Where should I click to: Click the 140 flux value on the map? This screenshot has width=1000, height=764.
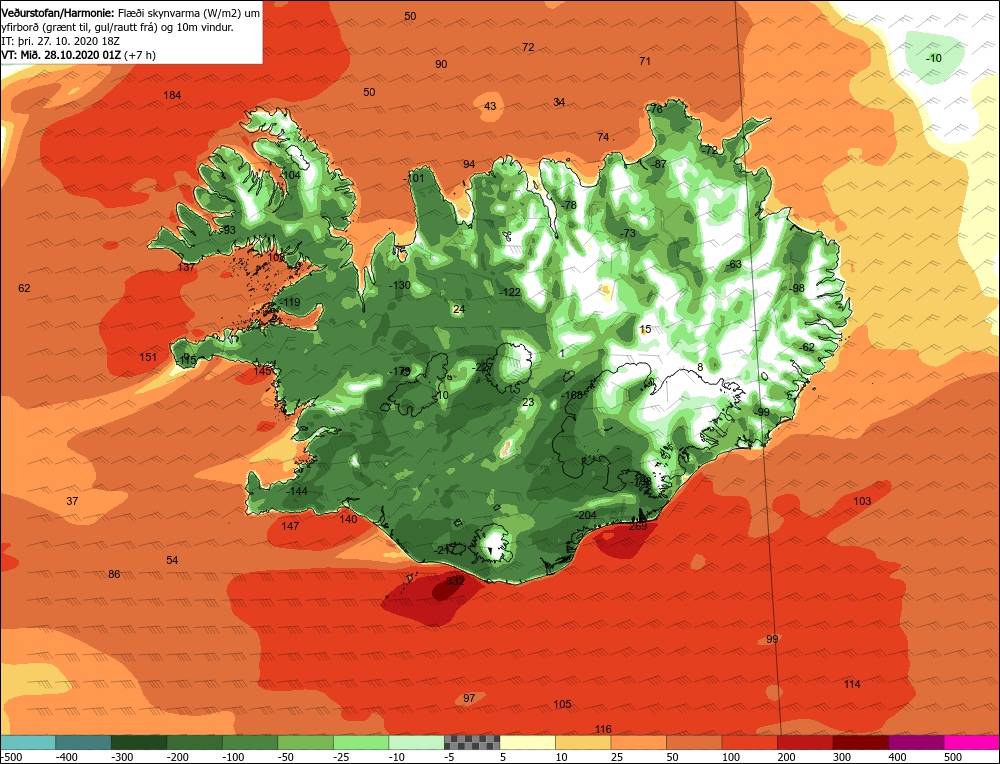click(x=348, y=519)
